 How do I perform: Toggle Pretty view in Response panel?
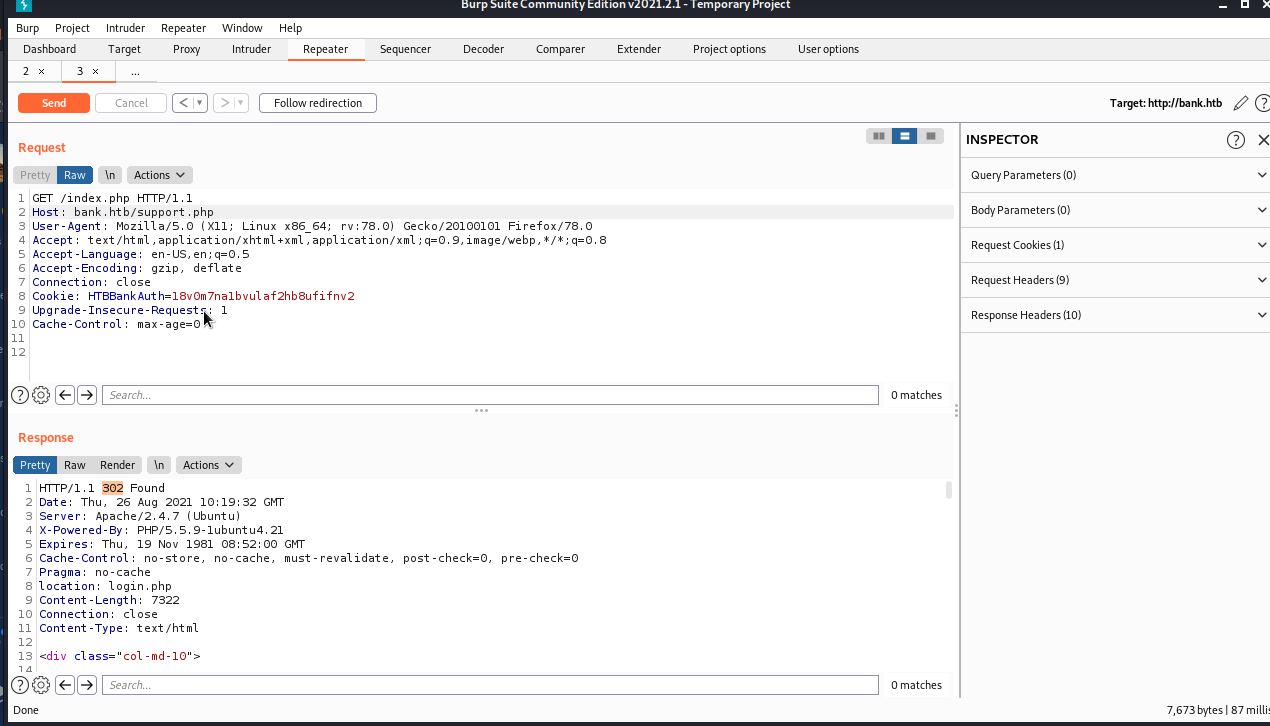[35, 465]
